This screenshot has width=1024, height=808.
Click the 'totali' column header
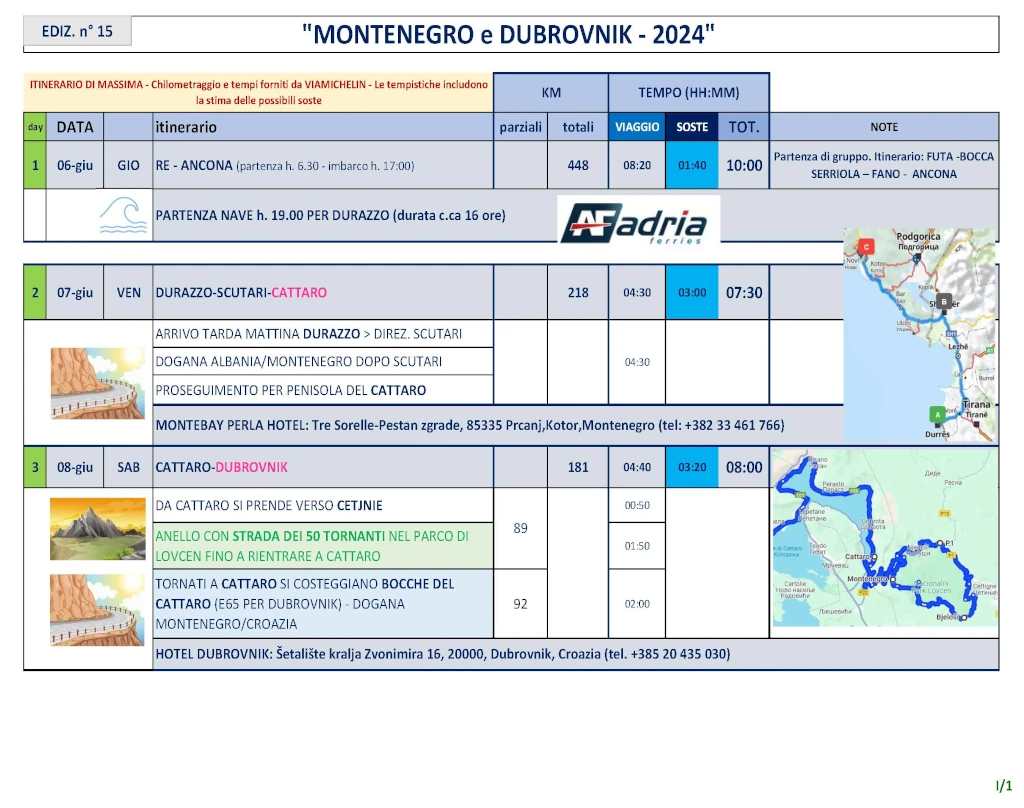click(578, 127)
